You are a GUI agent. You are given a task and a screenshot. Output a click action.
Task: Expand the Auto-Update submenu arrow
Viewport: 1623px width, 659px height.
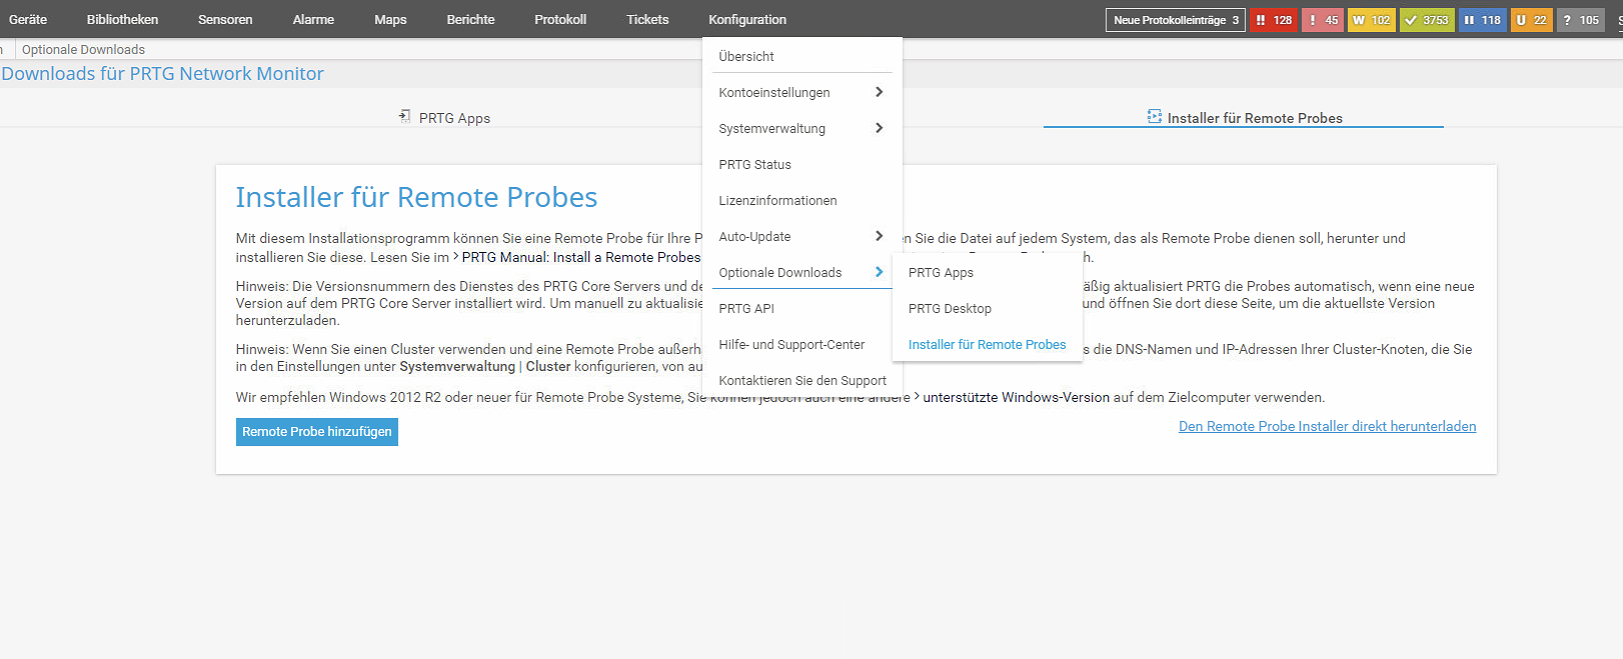879,236
